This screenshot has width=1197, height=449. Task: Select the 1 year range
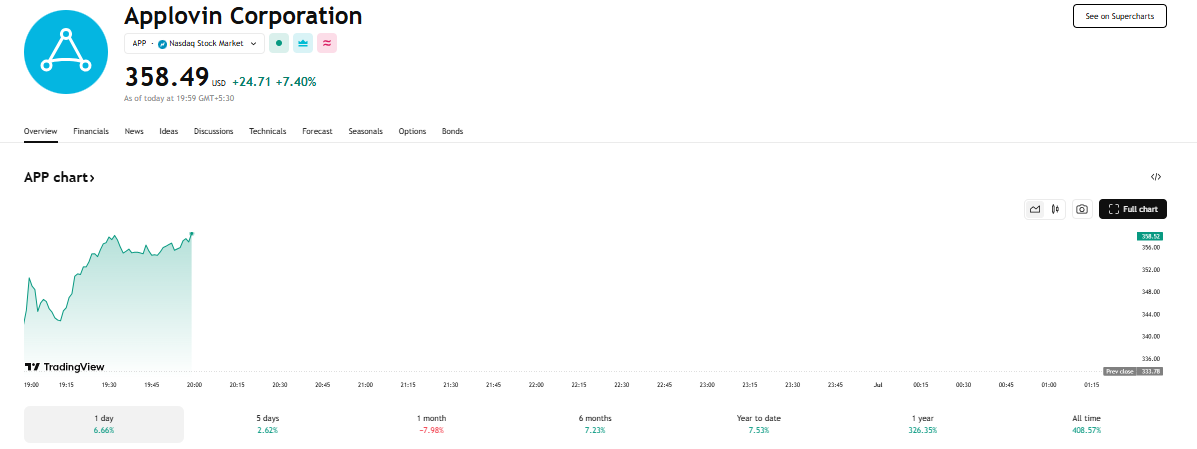pyautogui.click(x=923, y=424)
